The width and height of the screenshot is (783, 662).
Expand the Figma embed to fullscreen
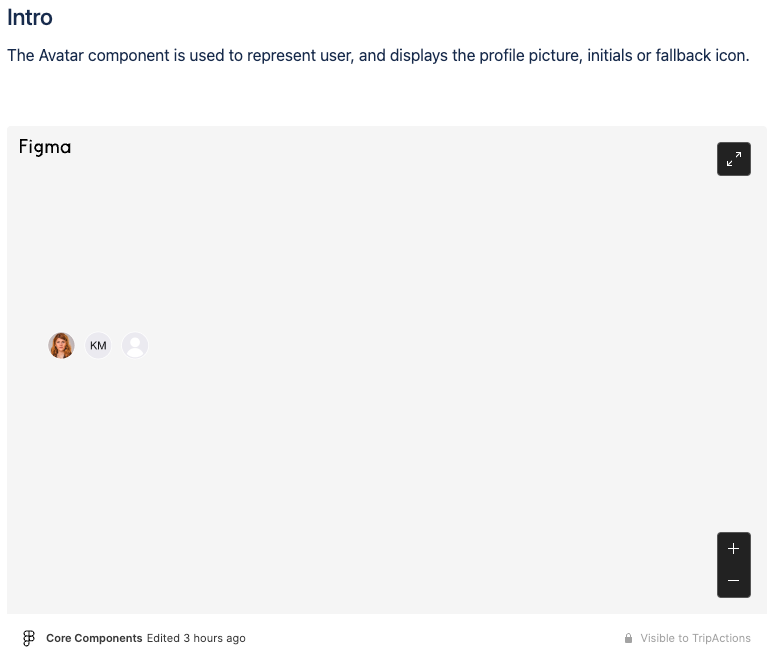coord(734,159)
